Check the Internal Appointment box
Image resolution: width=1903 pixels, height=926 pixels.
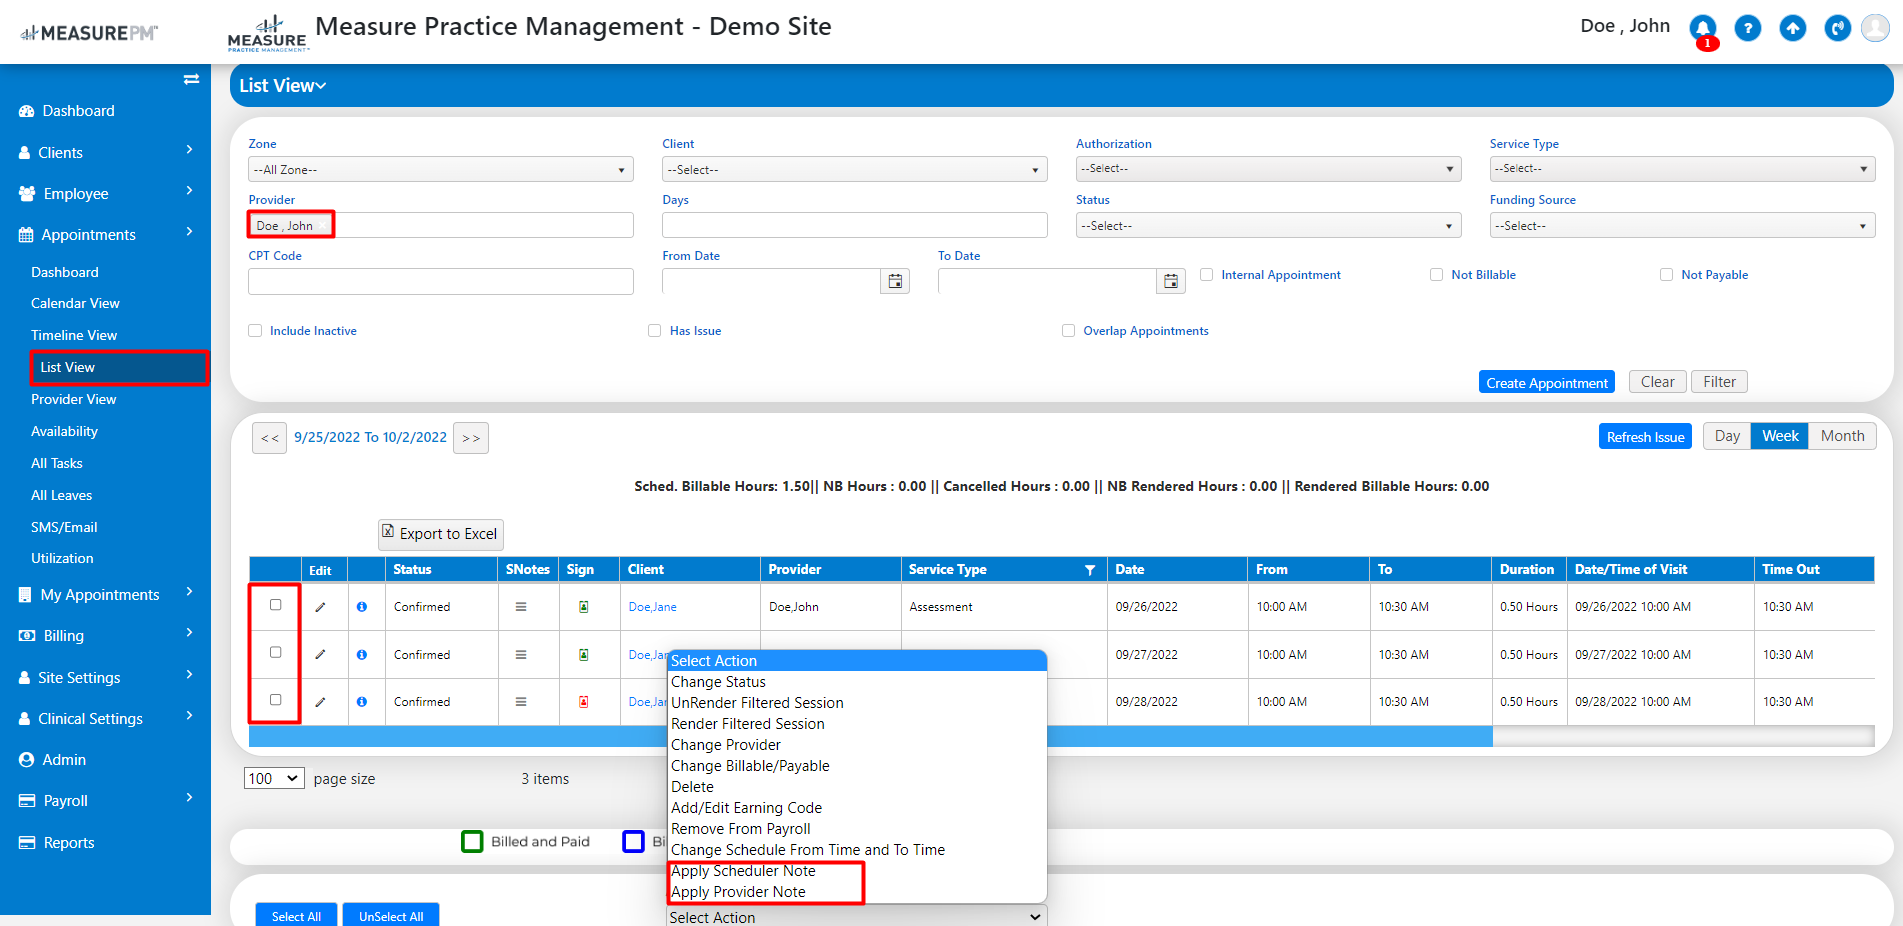tap(1207, 275)
